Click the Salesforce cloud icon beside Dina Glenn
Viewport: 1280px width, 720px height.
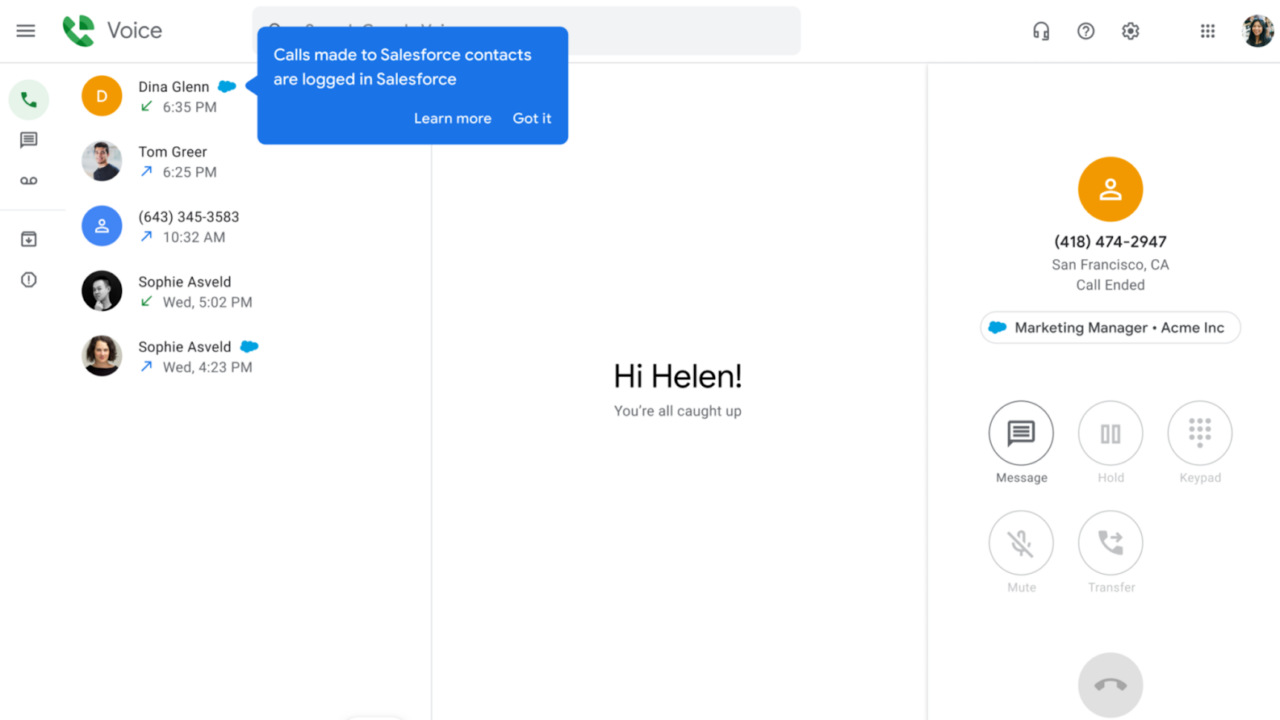click(227, 87)
